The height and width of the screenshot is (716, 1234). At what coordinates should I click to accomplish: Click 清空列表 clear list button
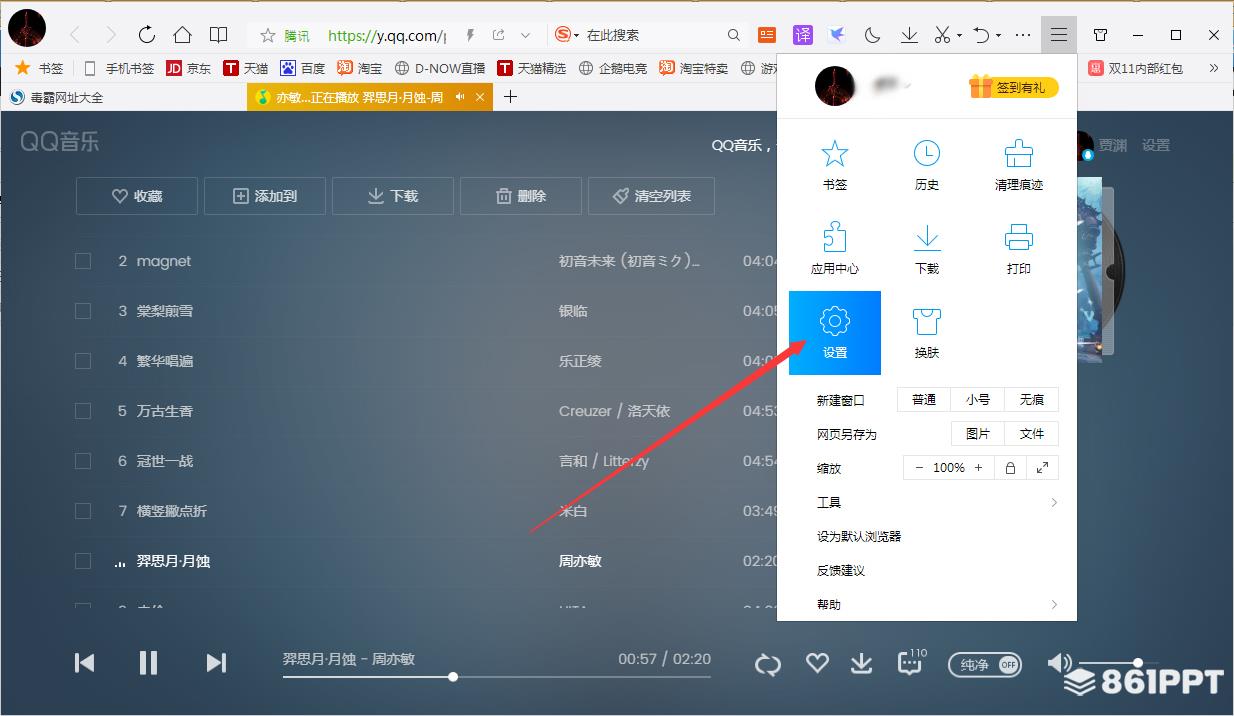[652, 196]
